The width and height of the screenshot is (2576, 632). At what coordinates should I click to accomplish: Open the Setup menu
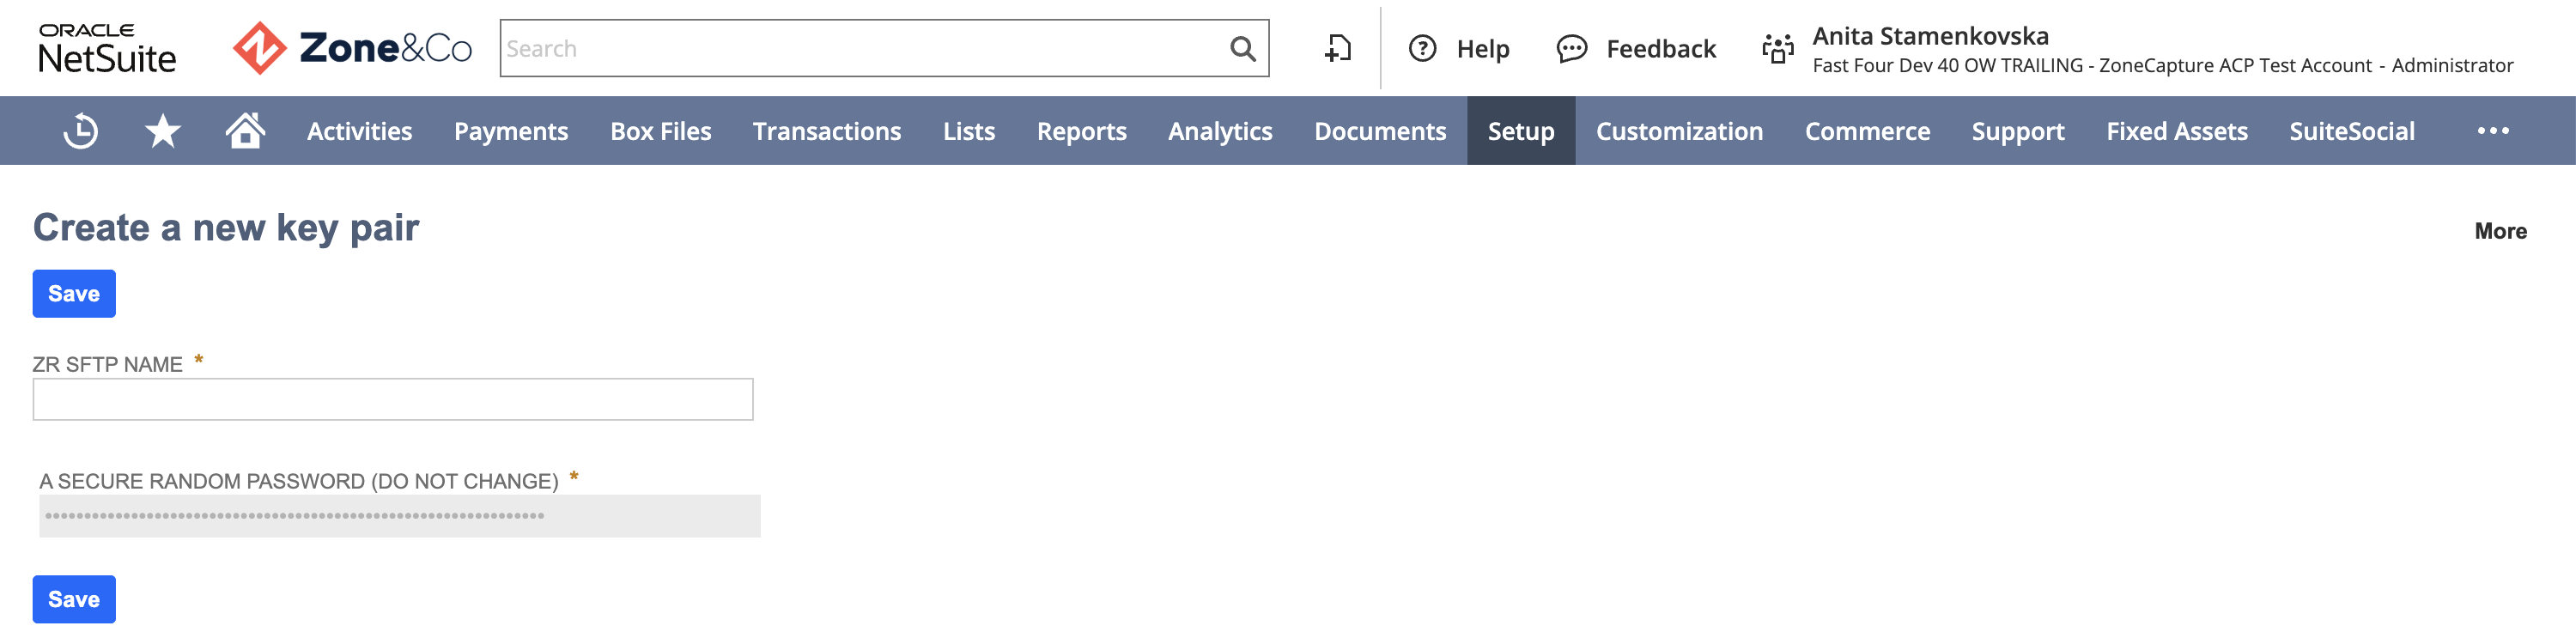(1521, 131)
